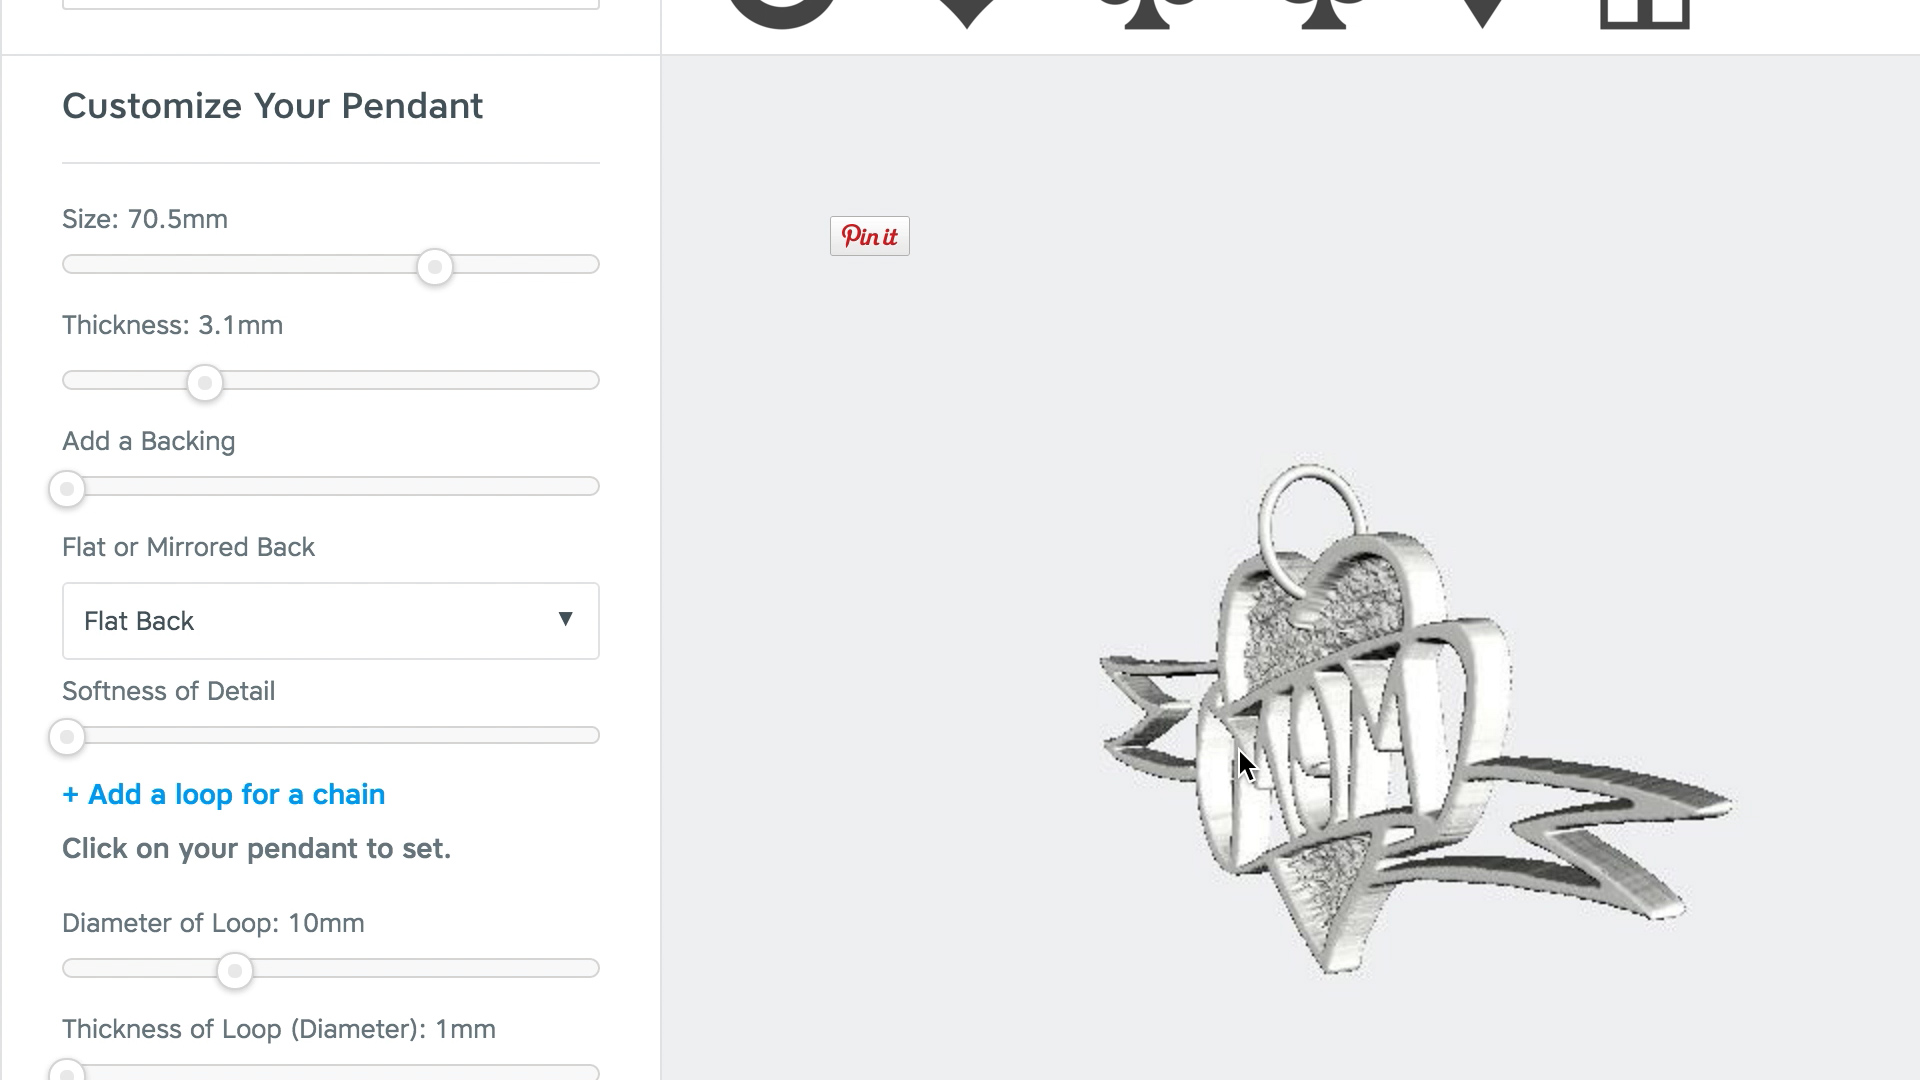Select the ring-shaped icon in the top row
1920x1080 pixels.
[x=781, y=10]
